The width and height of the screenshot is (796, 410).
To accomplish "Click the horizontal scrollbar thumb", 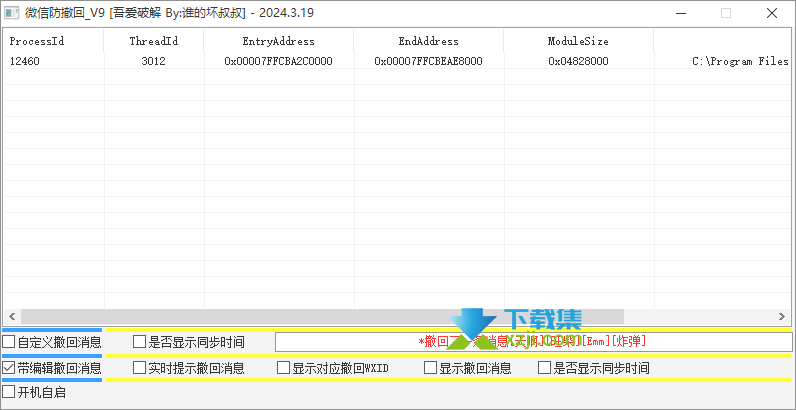I will coord(322,316).
